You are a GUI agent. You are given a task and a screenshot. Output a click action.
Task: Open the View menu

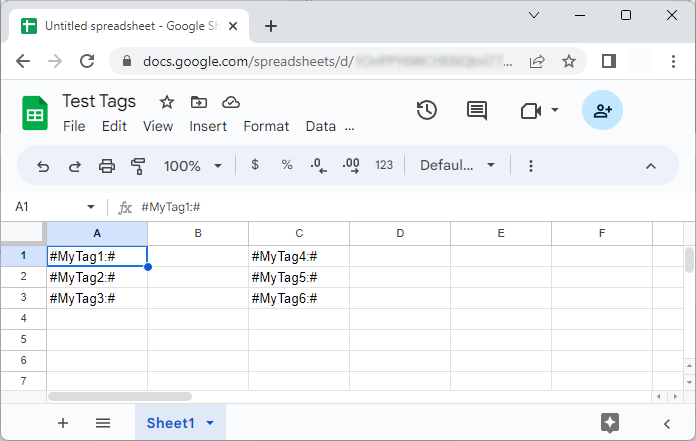158,126
